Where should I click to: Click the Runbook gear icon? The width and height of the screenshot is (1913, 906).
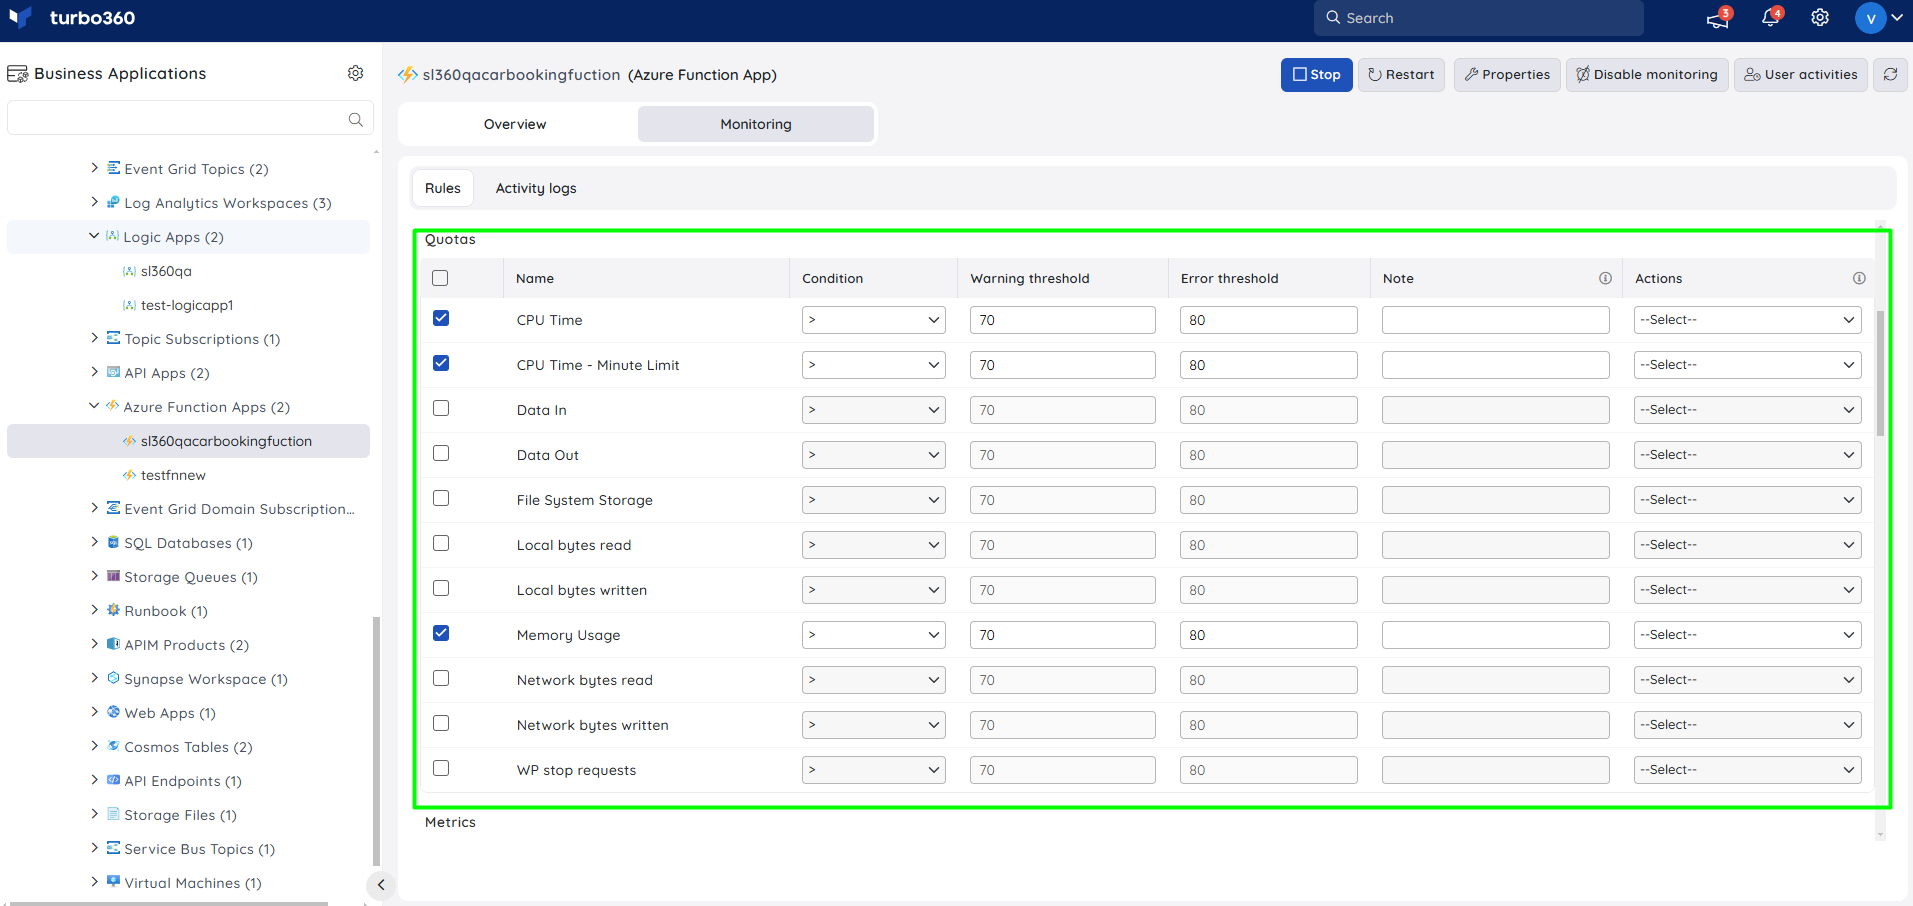pyautogui.click(x=114, y=610)
